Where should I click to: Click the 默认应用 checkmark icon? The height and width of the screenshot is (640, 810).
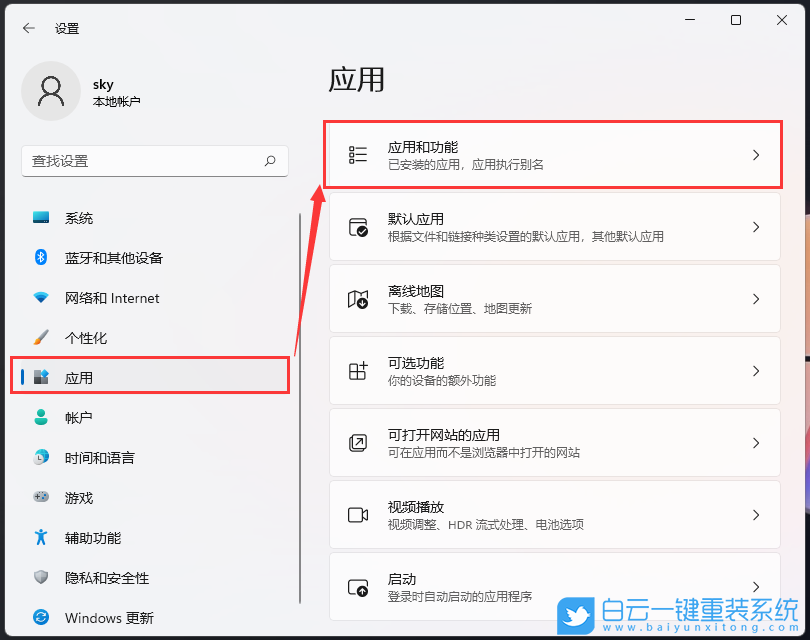click(x=357, y=226)
